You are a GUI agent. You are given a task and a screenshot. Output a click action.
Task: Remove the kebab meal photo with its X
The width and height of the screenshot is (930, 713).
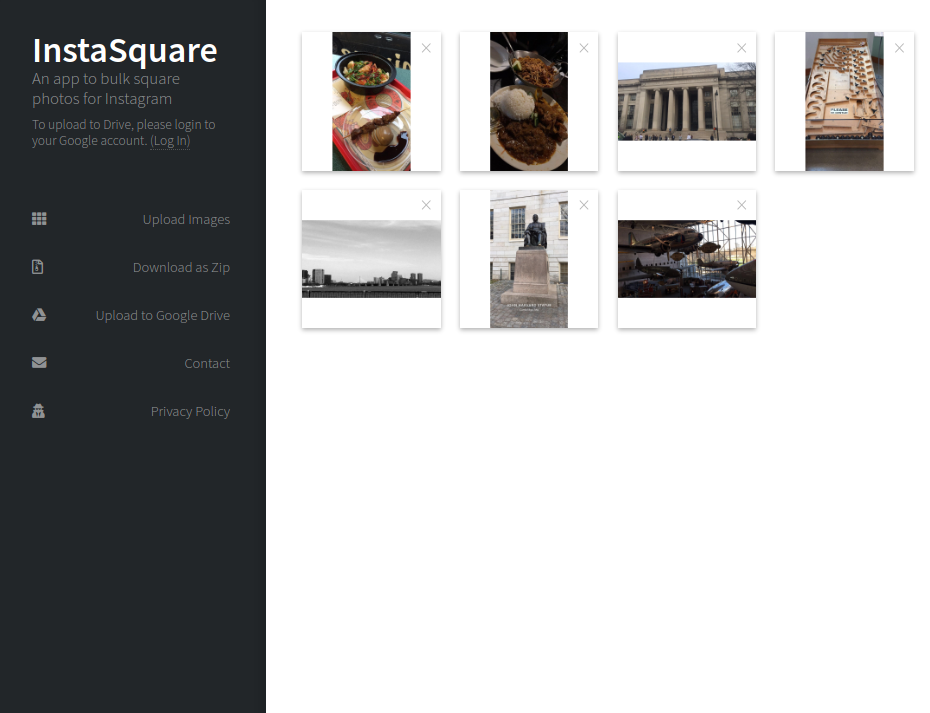tap(426, 47)
